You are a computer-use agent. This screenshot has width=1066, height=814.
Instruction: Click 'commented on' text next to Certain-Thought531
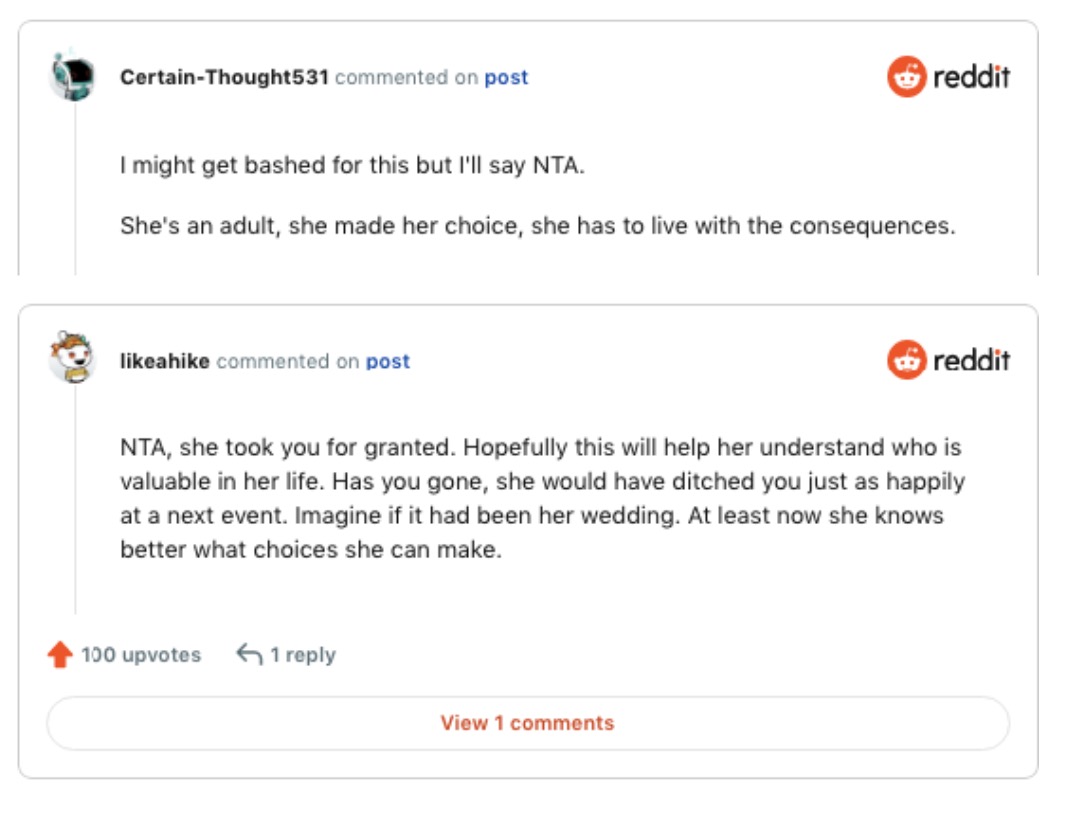click(406, 78)
